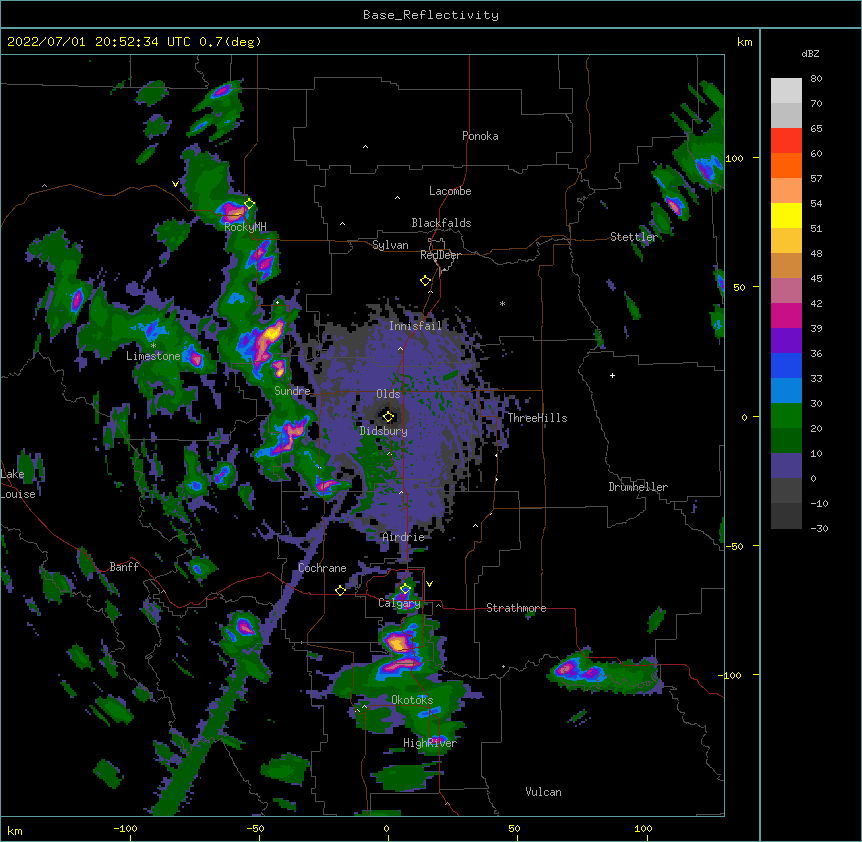Screen dimensions: 862x842
Task: Pick the light gray 70-80 dBZ legend swatch
Action: click(x=786, y=91)
